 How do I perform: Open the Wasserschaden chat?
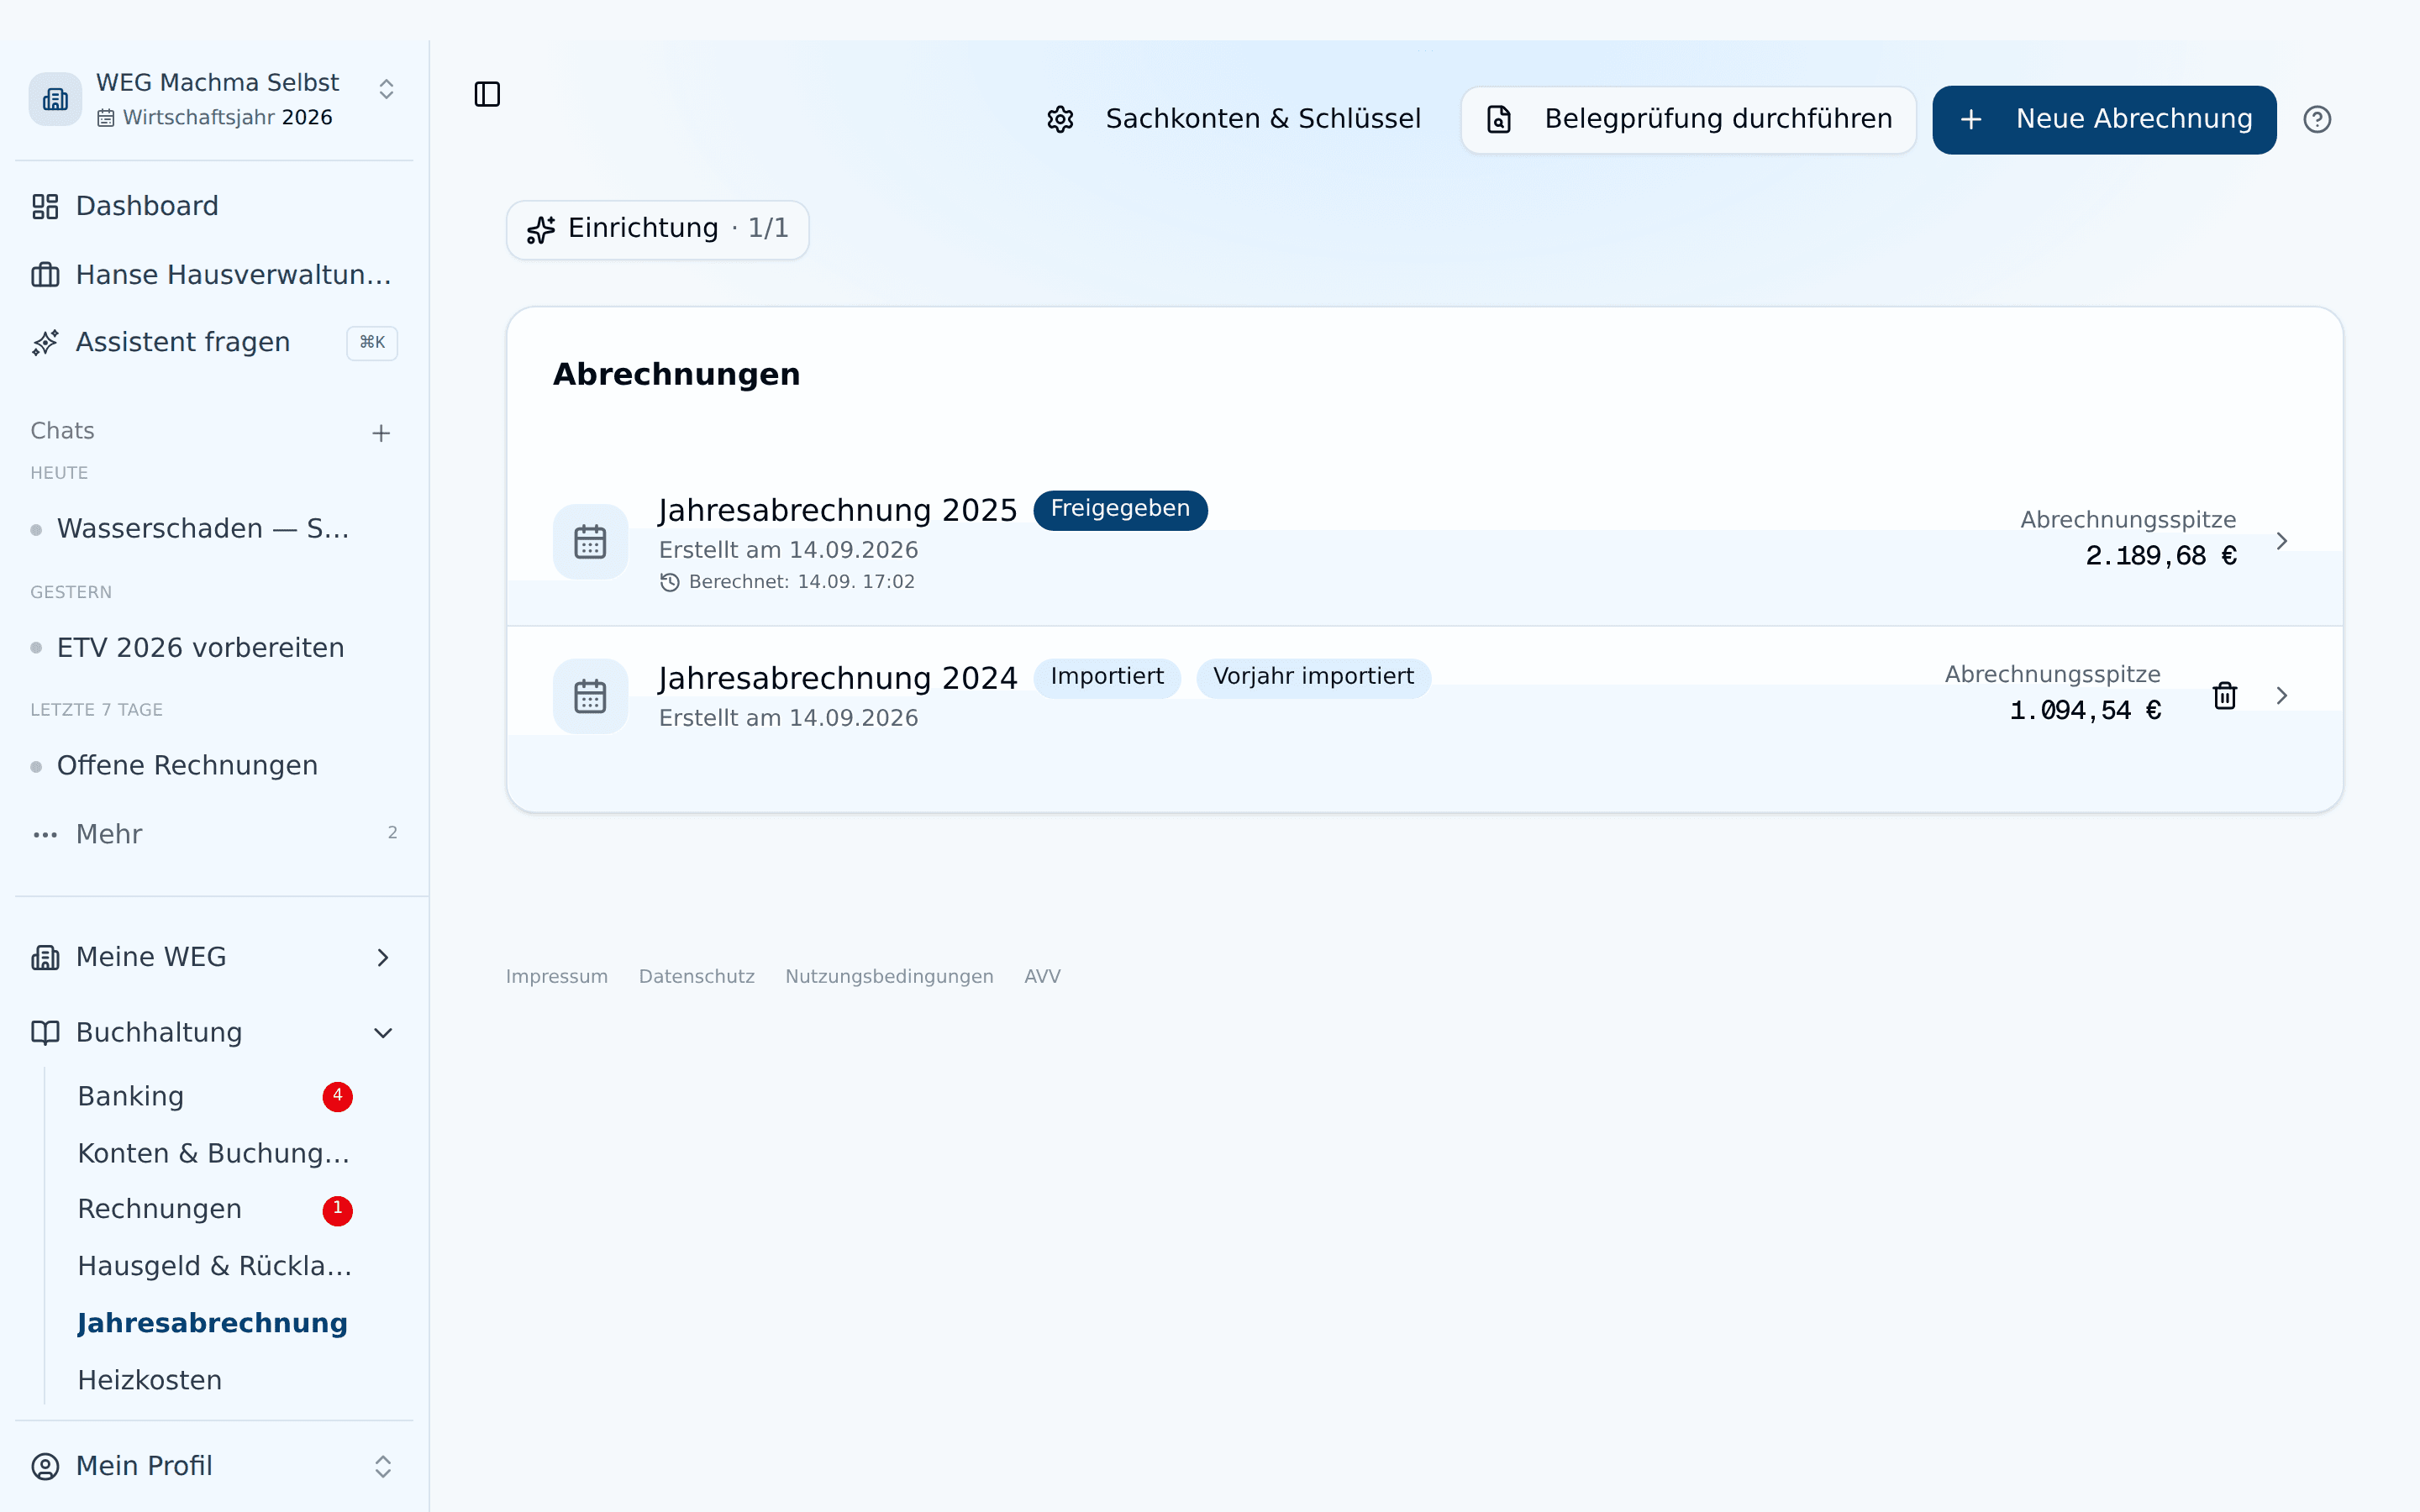point(203,528)
